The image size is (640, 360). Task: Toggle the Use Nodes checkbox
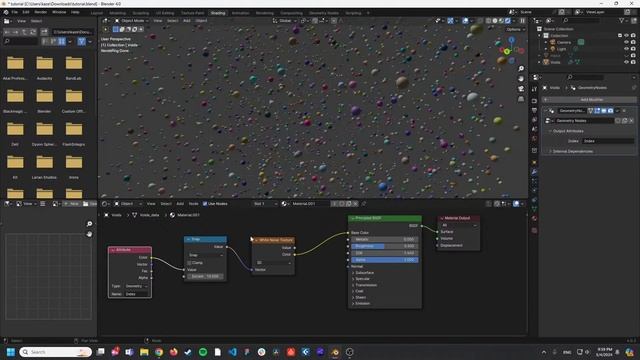(205, 204)
